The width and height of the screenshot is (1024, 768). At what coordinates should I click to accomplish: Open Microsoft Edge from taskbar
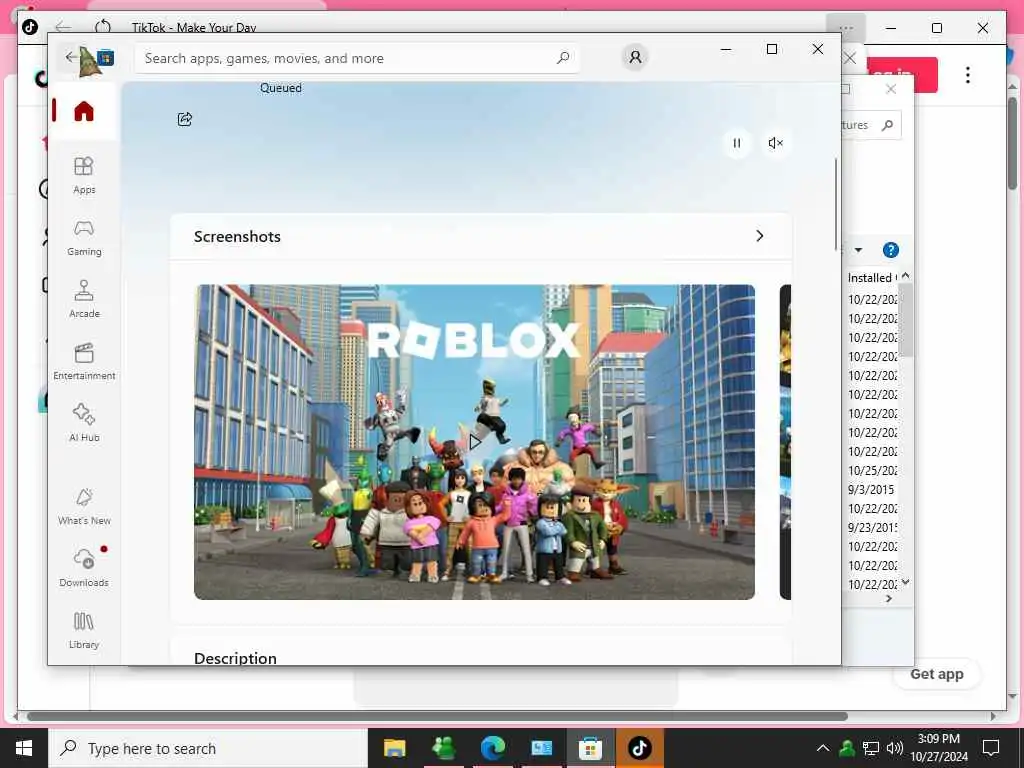click(x=492, y=748)
